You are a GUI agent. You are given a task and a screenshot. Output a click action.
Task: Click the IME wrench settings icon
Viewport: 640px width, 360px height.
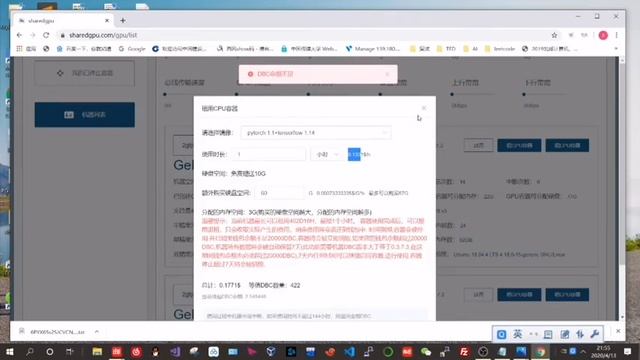click(595, 334)
